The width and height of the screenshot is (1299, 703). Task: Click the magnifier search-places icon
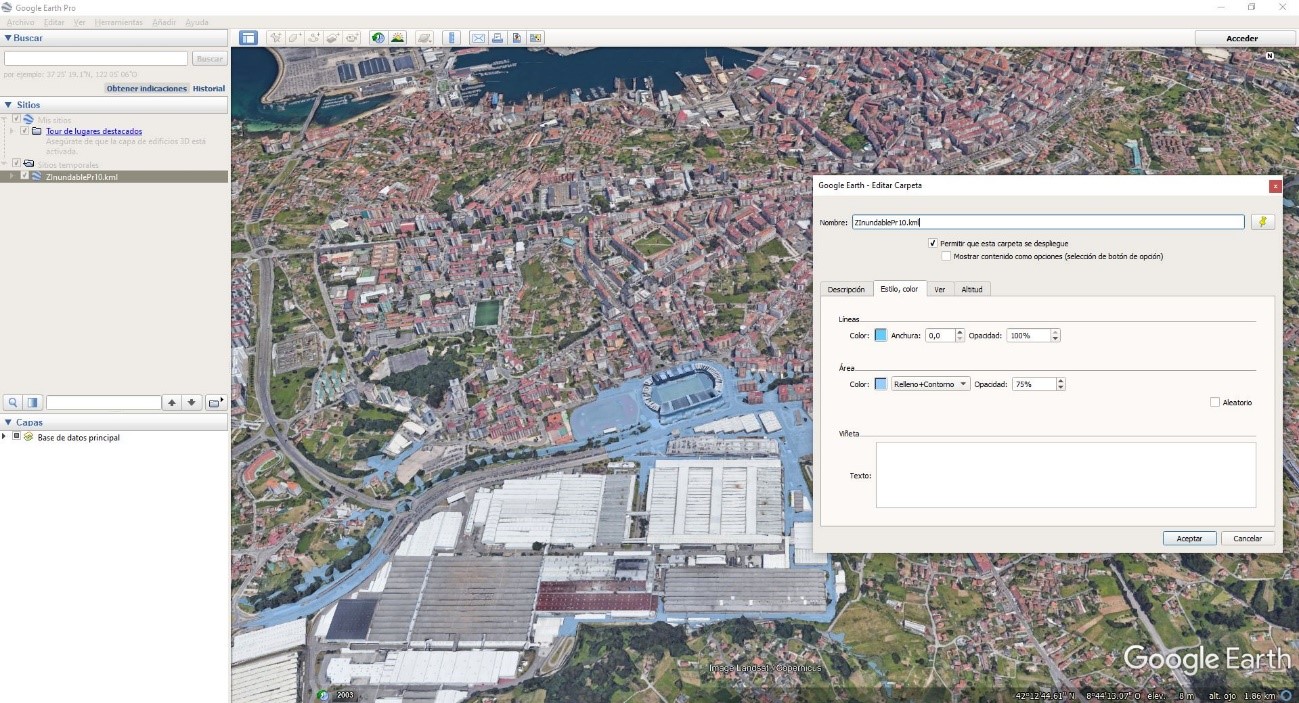tap(13, 402)
